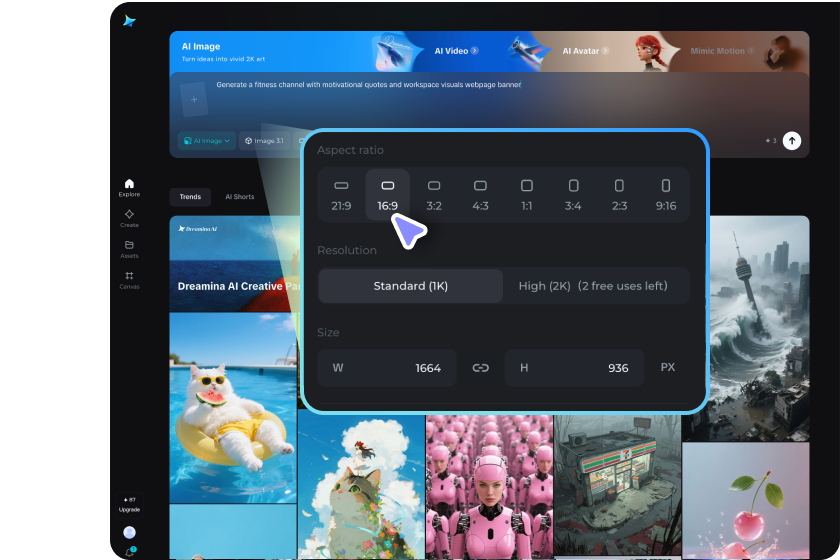The image size is (840, 560).
Task: Switch to the AI Video tab
Action: pos(456,51)
